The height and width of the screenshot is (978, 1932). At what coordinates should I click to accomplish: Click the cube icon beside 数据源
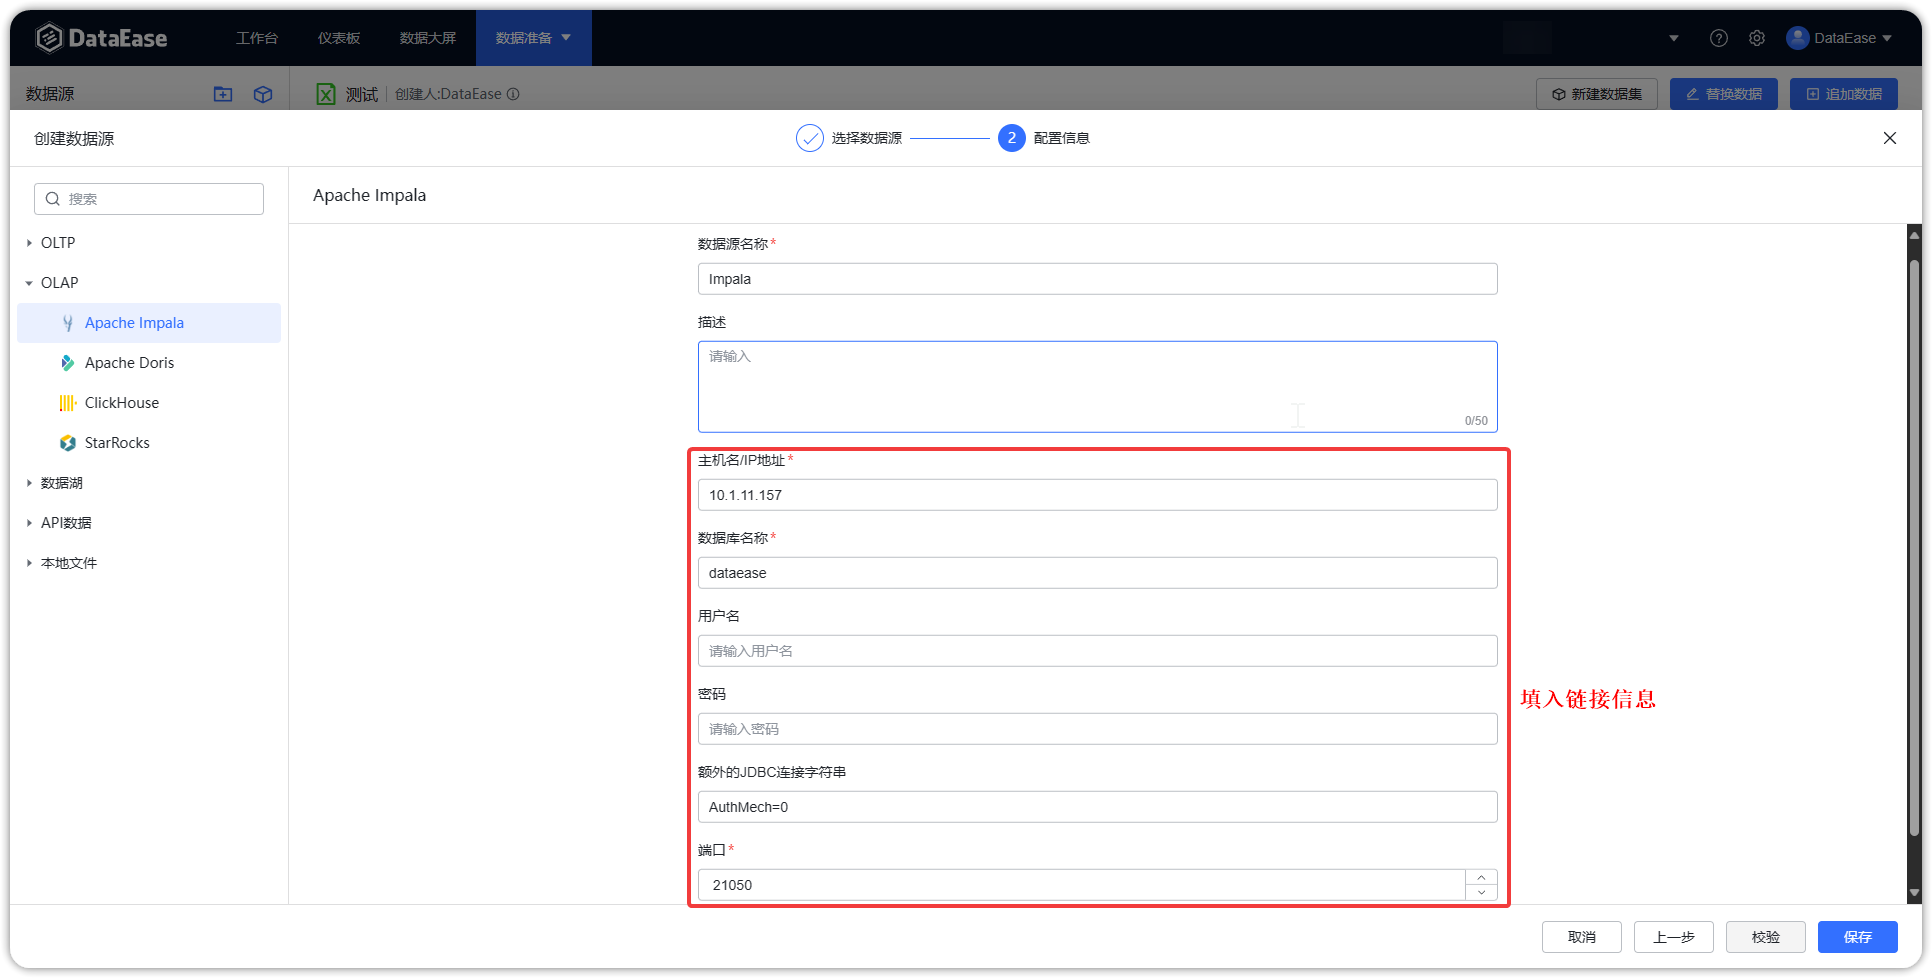coord(263,94)
